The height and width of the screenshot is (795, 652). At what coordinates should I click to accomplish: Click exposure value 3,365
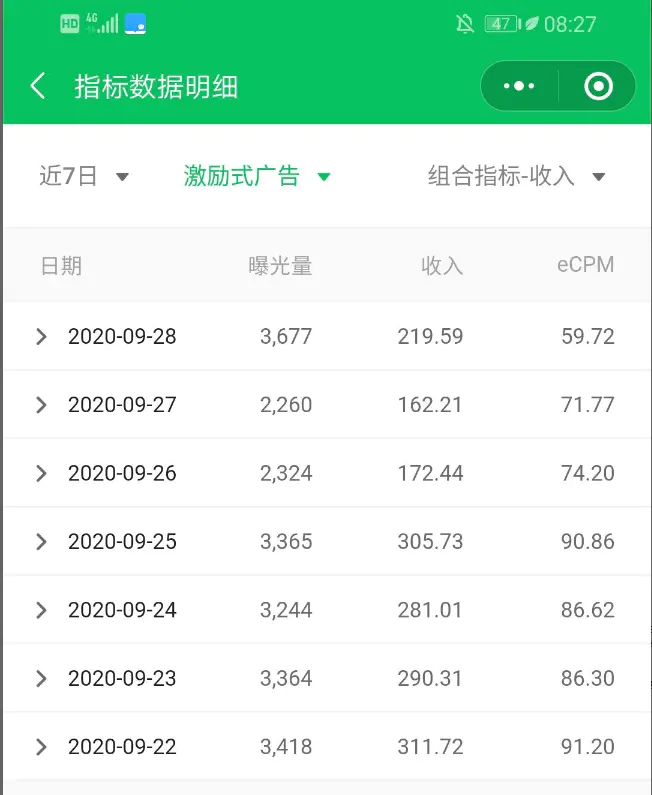[286, 542]
